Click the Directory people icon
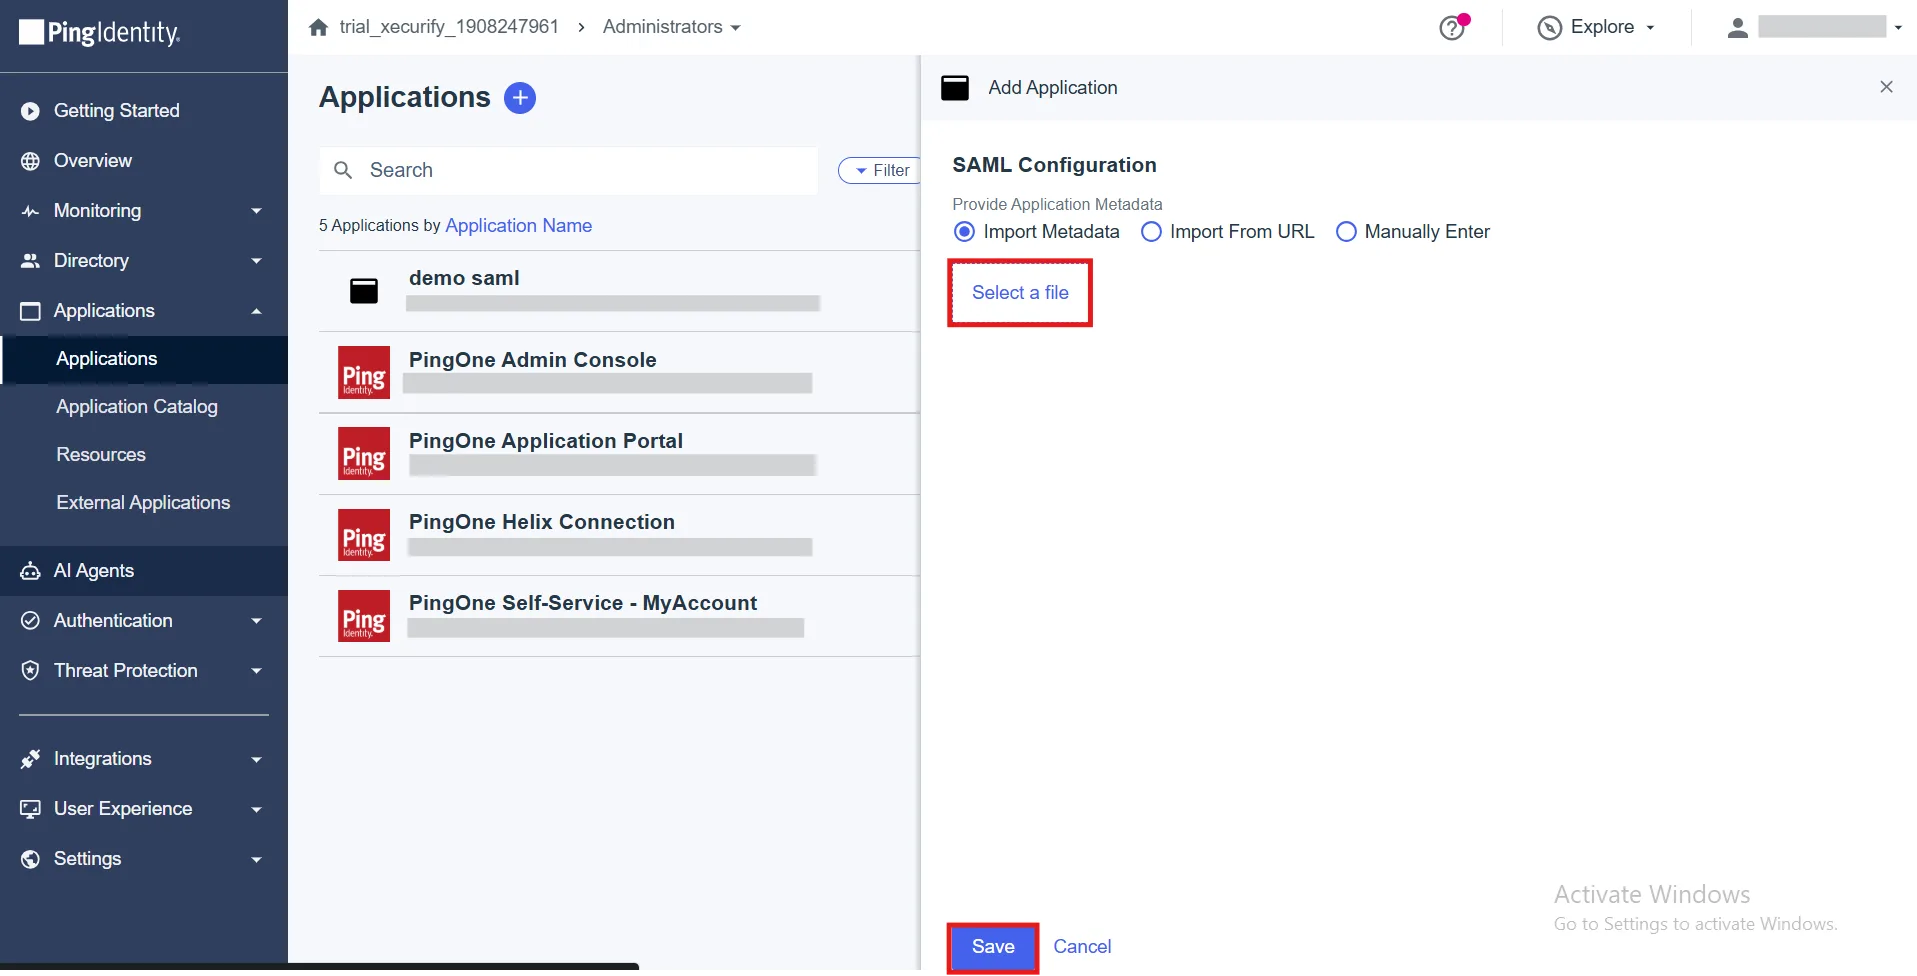Screen dimensions: 1917x976 [31, 261]
